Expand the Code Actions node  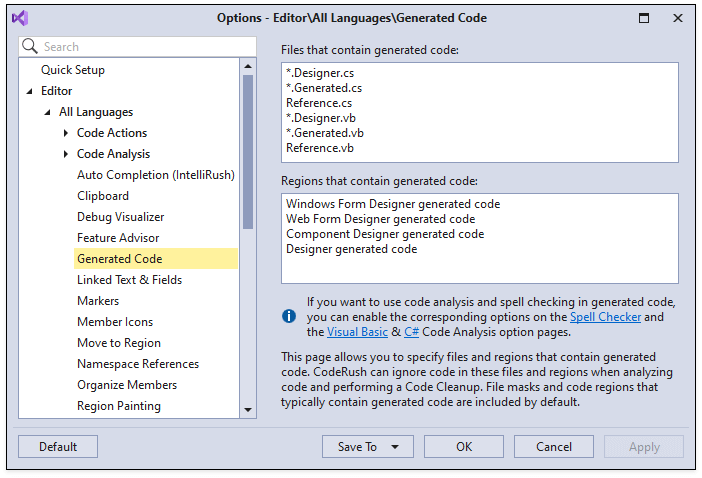(x=66, y=133)
